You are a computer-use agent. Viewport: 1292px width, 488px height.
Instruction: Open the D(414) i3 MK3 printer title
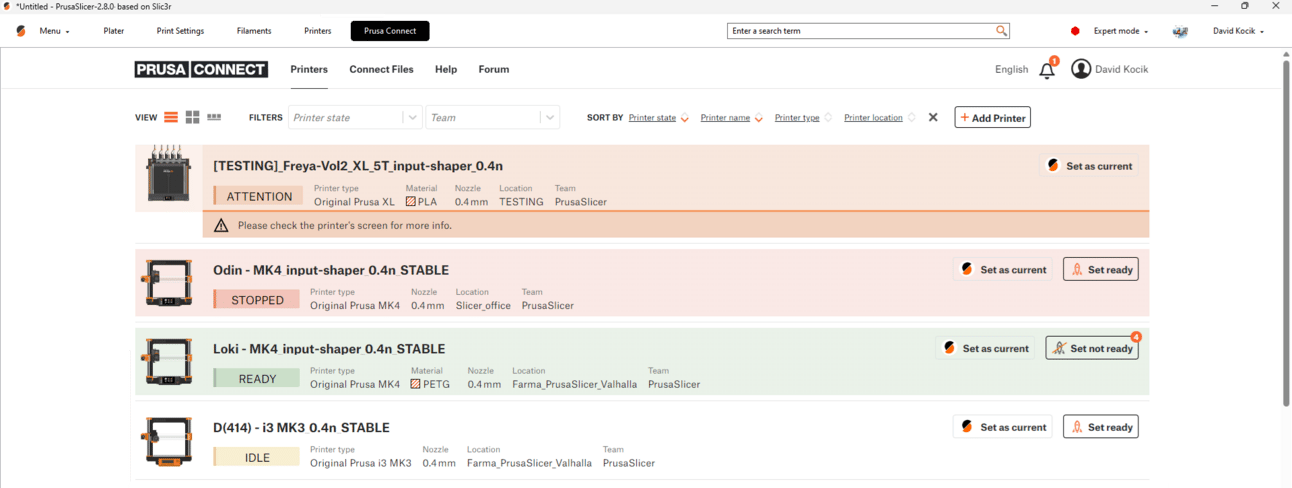[301, 428]
